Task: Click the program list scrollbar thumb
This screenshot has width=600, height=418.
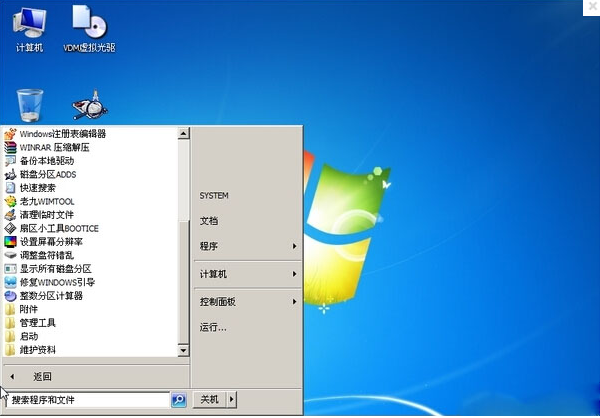Action: [184, 282]
